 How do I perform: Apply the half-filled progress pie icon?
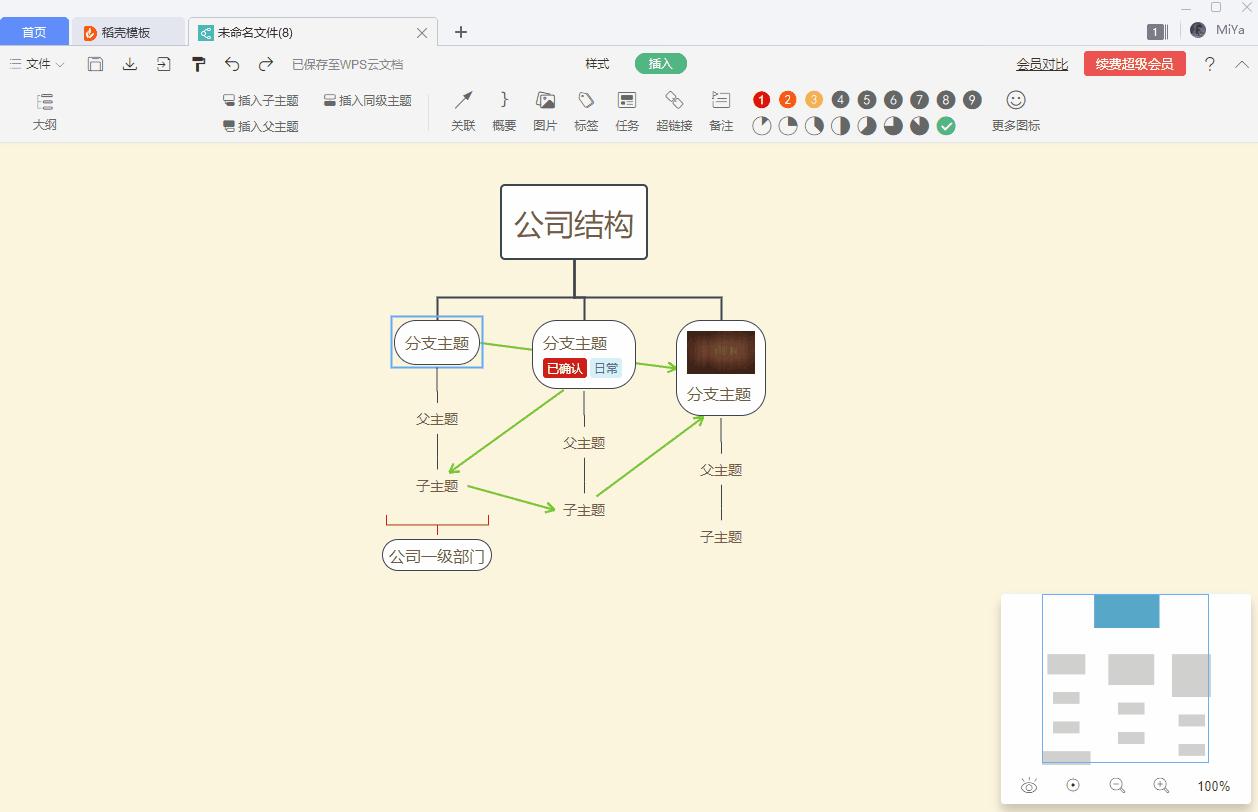[839, 126]
